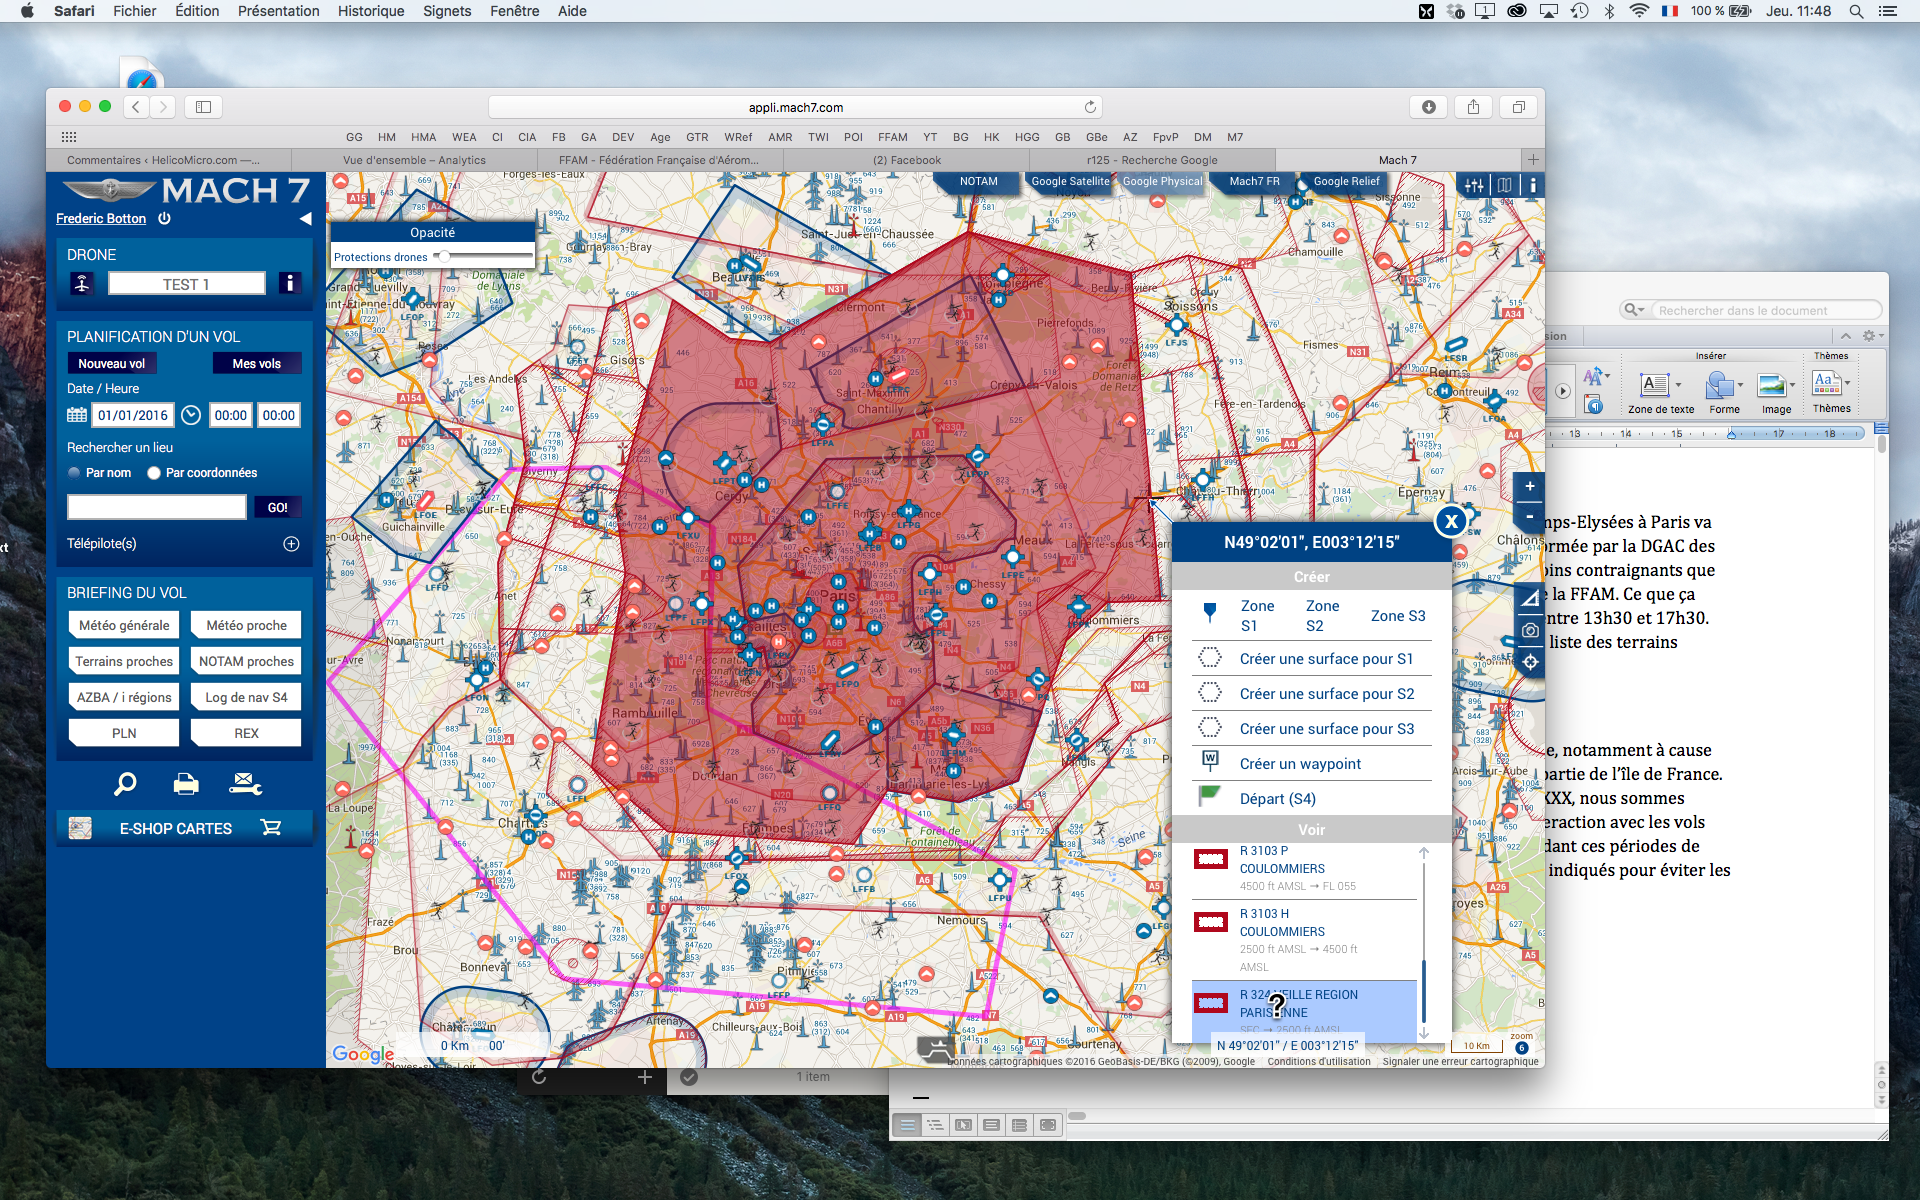Collapse the Word ribbon with chevron
This screenshot has height=1200, width=1920.
(1846, 336)
